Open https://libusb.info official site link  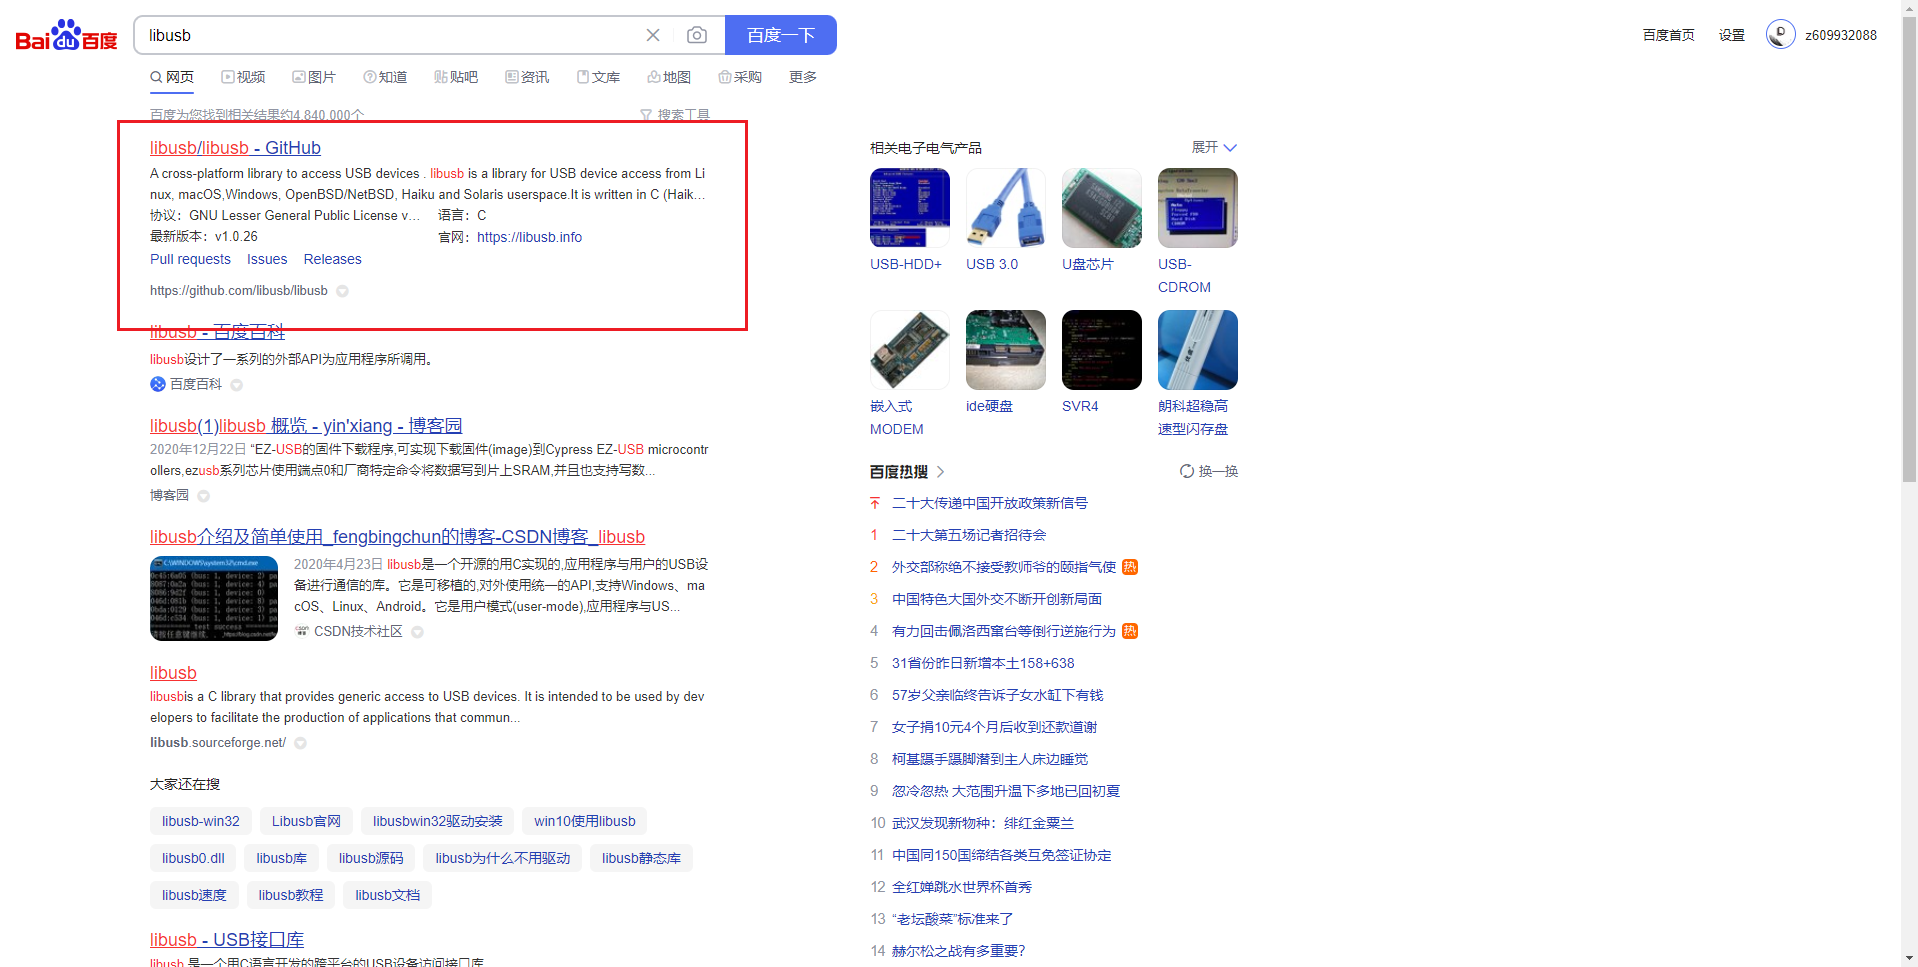529,237
